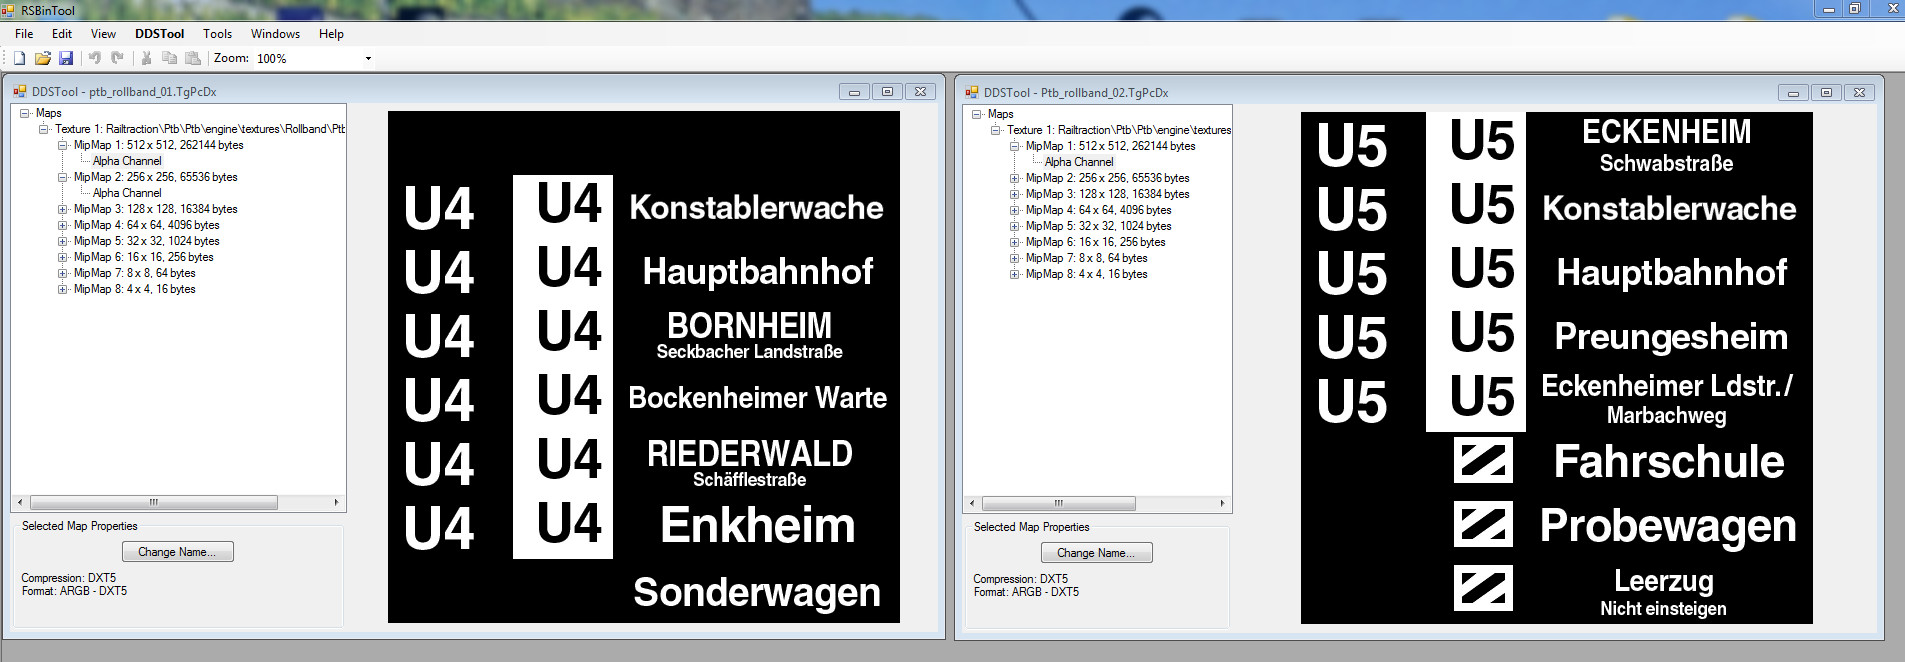This screenshot has height=662, width=1905.
Task: Click 'Compression: DXT5' text in rollband_01 window
Action: pyautogui.click(x=69, y=578)
